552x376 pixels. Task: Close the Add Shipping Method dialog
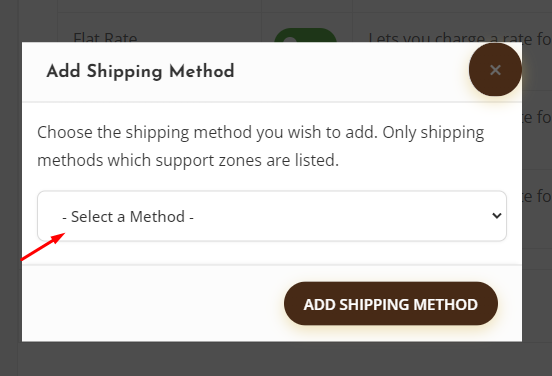495,70
